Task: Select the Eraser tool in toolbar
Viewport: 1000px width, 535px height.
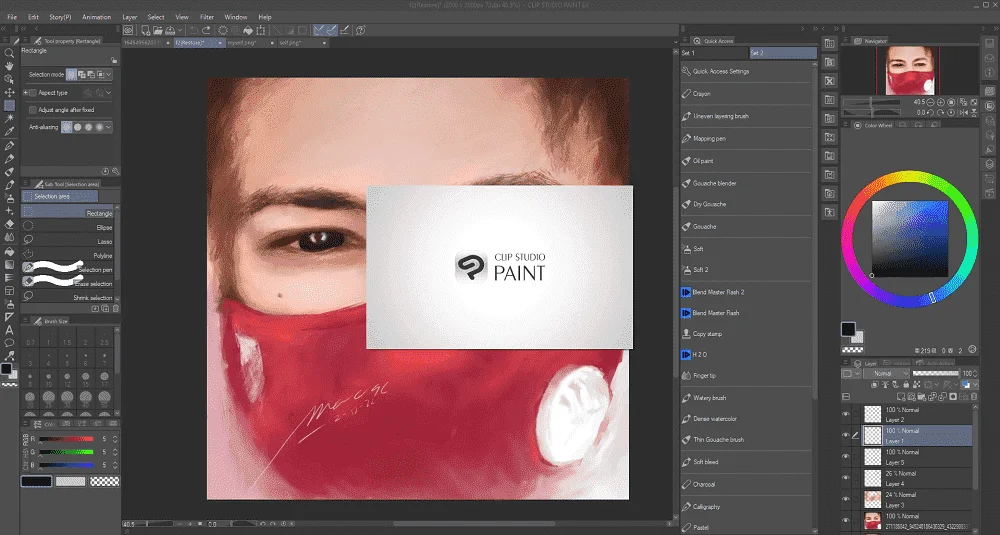Action: click(9, 224)
